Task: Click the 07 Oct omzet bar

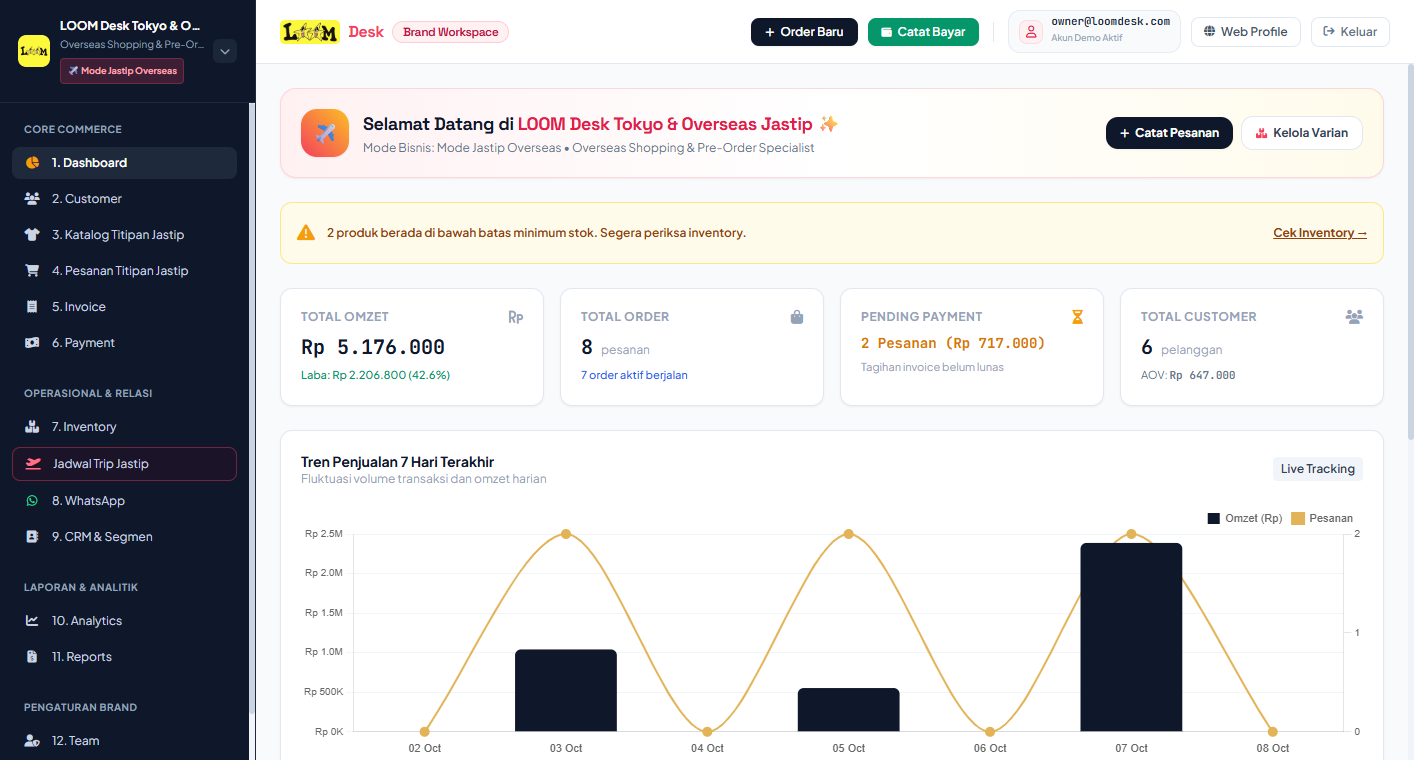Action: click(x=1131, y=637)
